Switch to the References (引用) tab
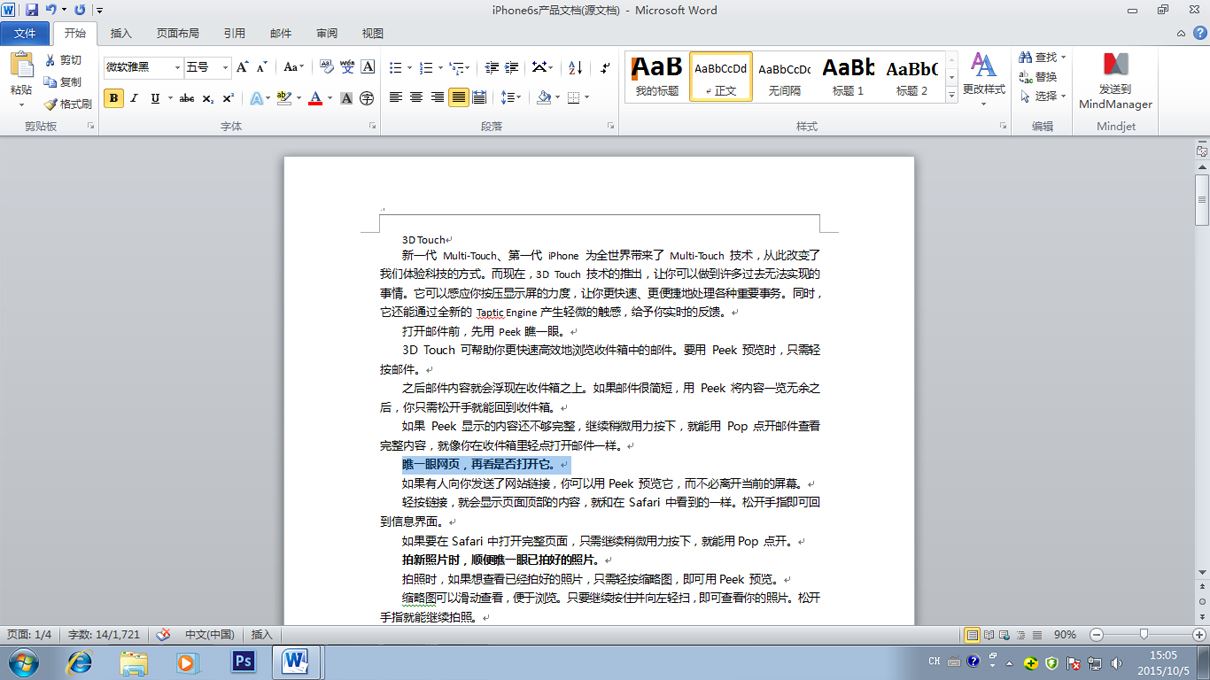This screenshot has width=1210, height=680. click(234, 33)
